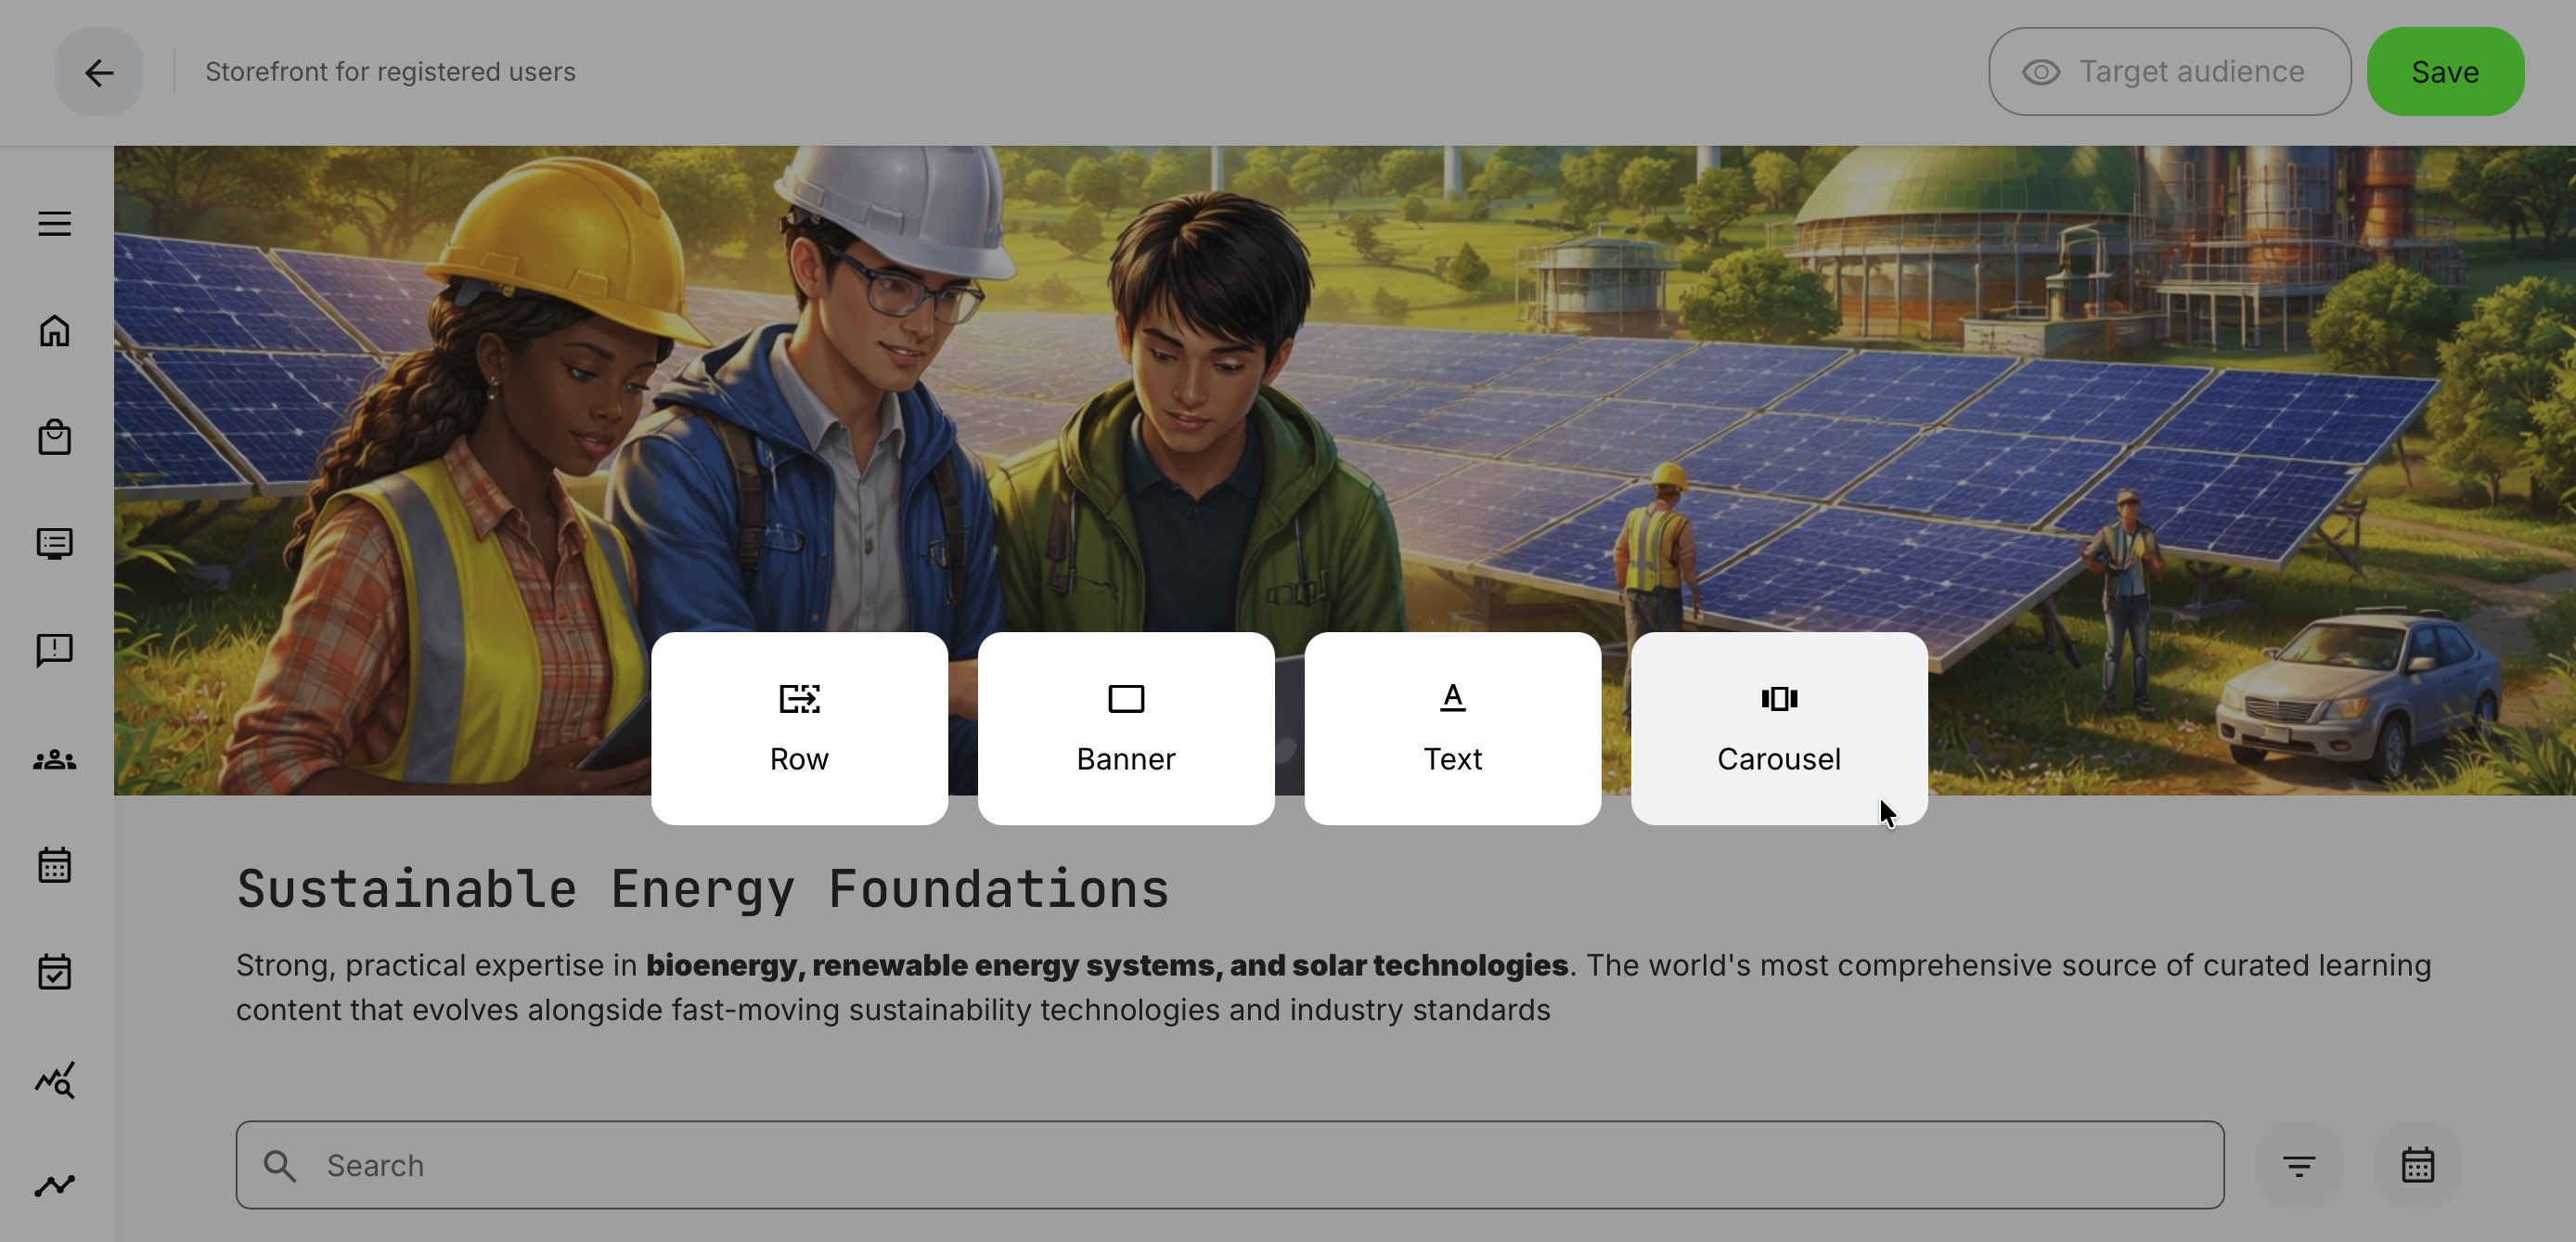Click the back arrow button

[x=99, y=72]
